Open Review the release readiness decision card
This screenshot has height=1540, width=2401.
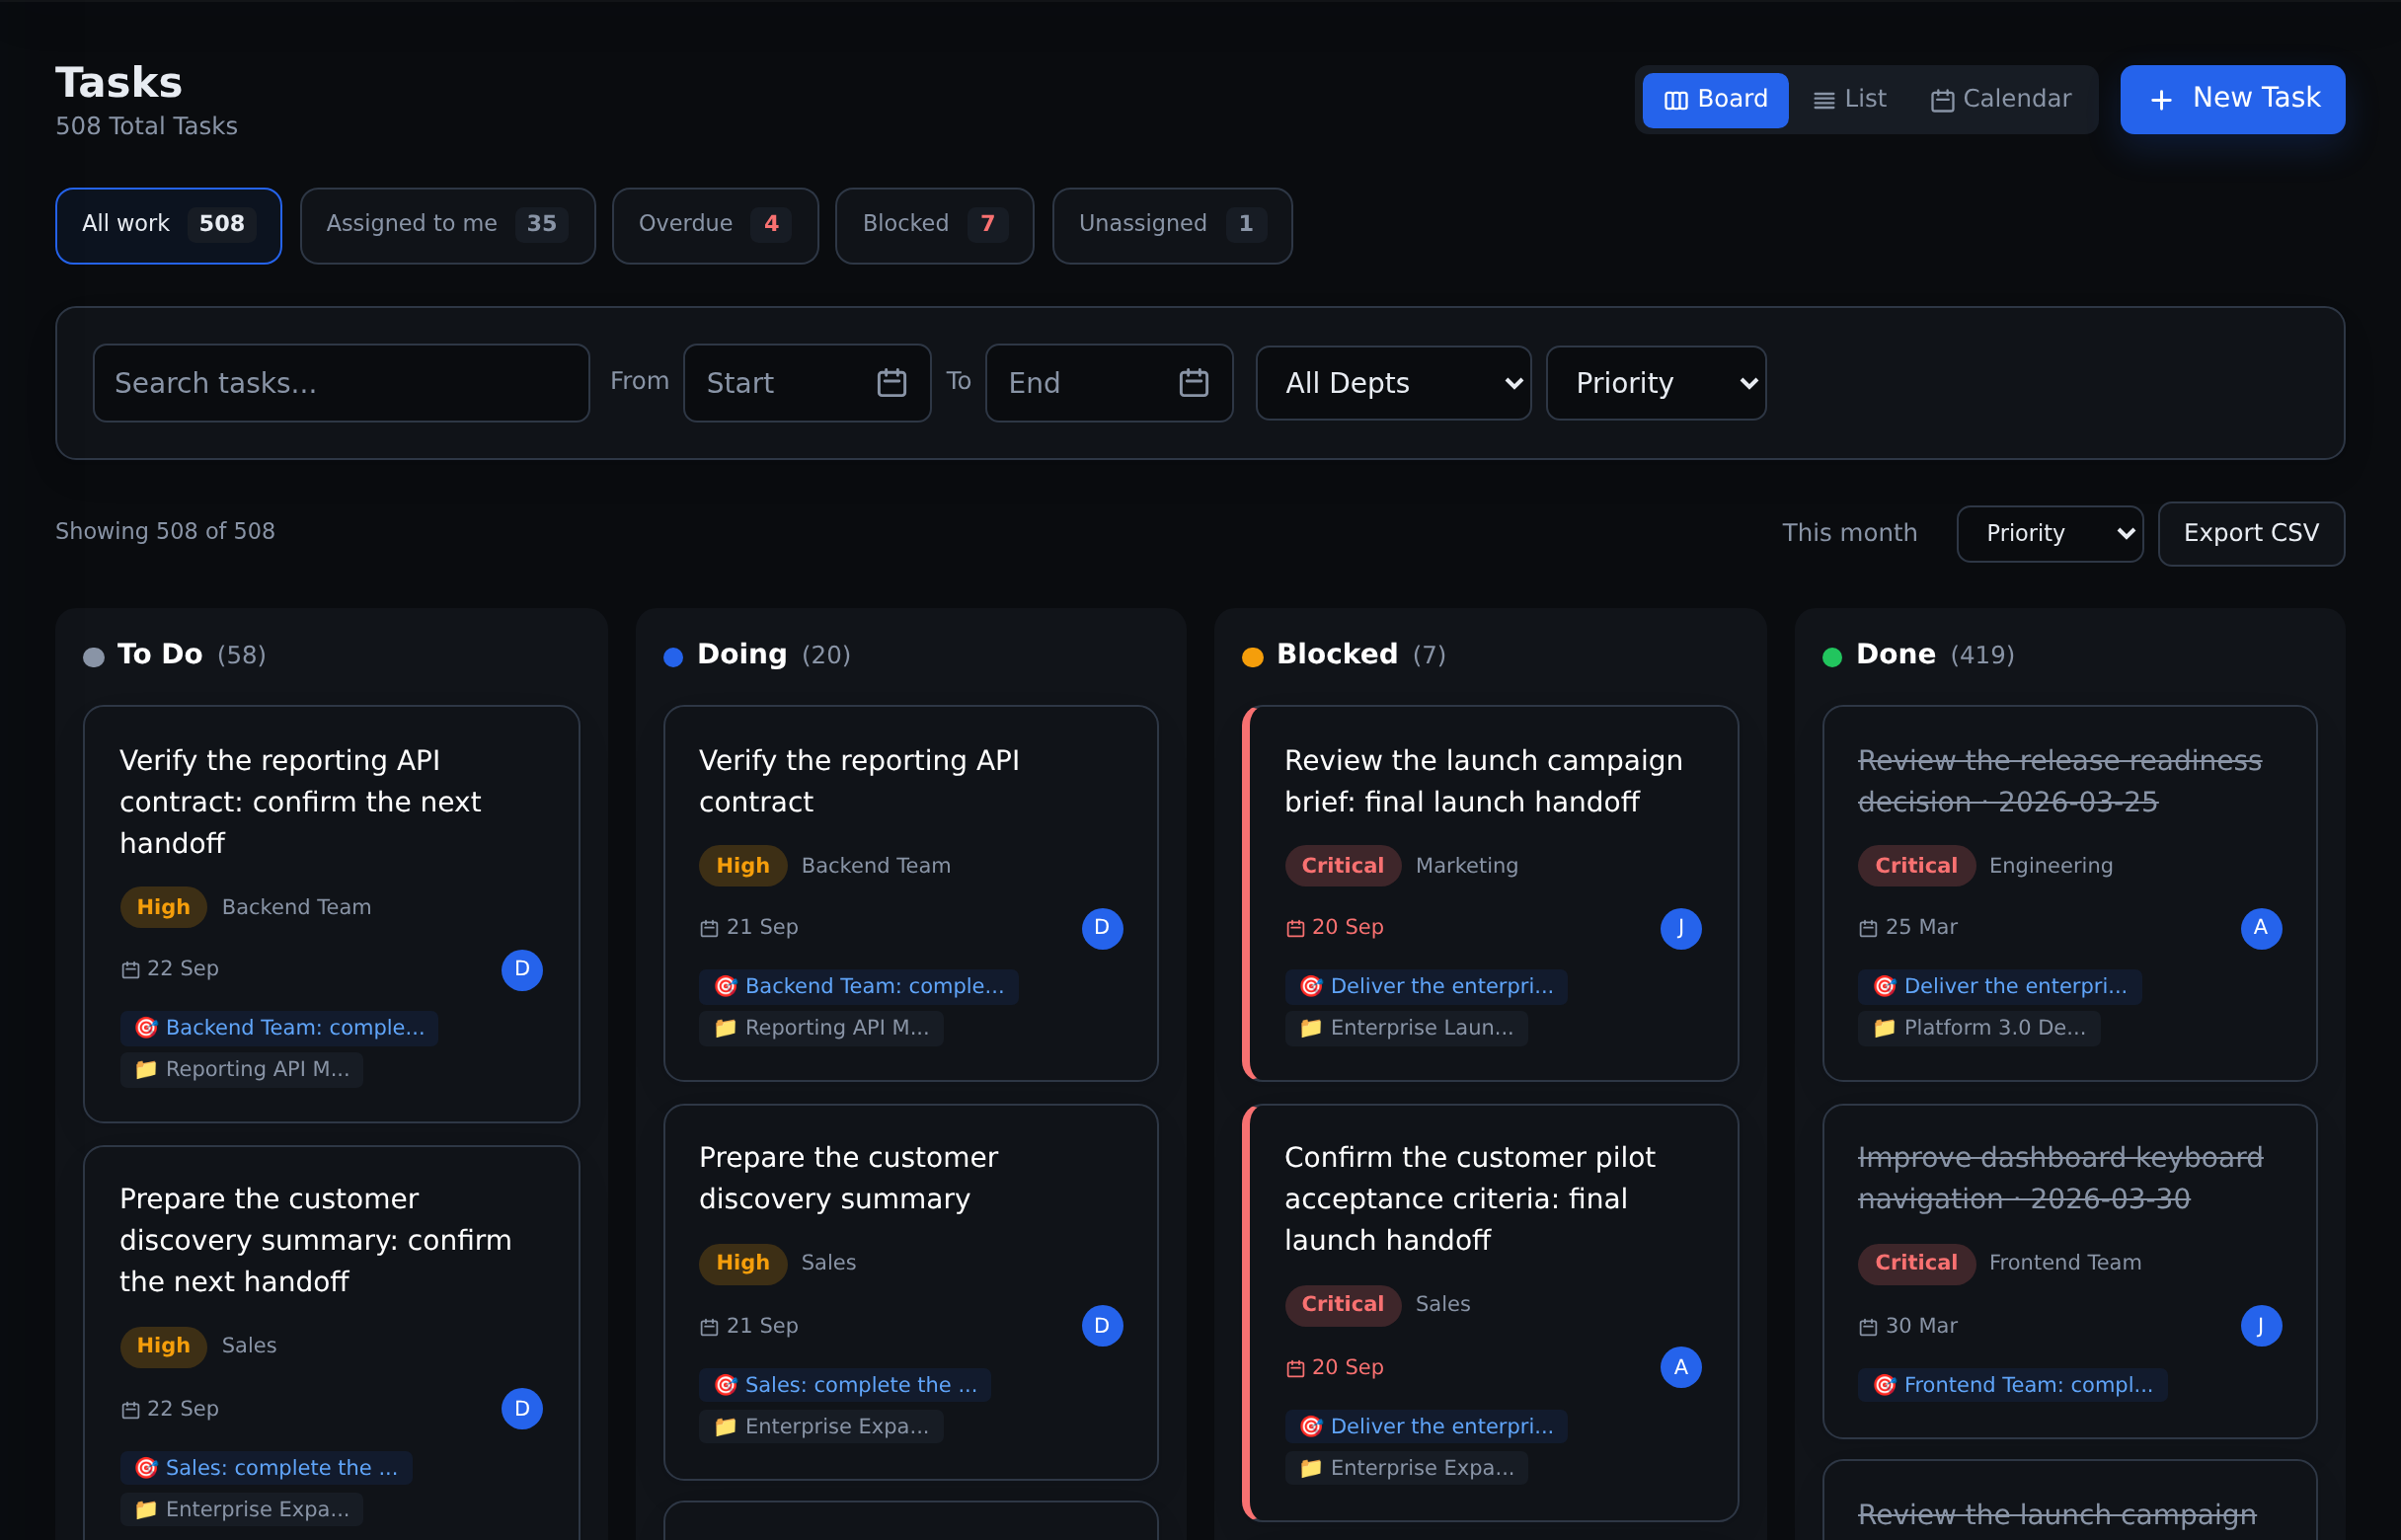(x=2069, y=893)
